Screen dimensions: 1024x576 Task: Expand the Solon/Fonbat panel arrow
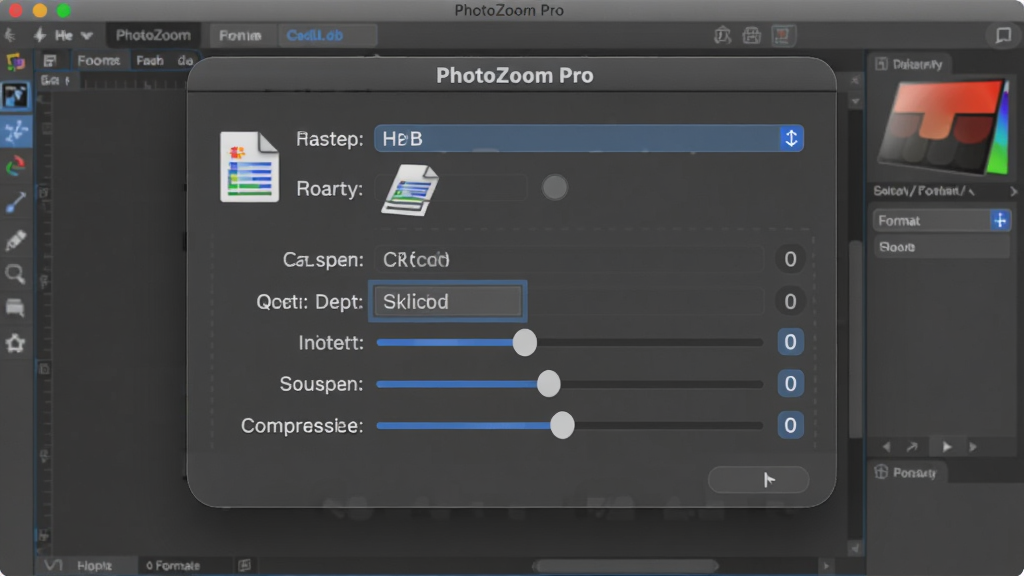tap(1013, 191)
